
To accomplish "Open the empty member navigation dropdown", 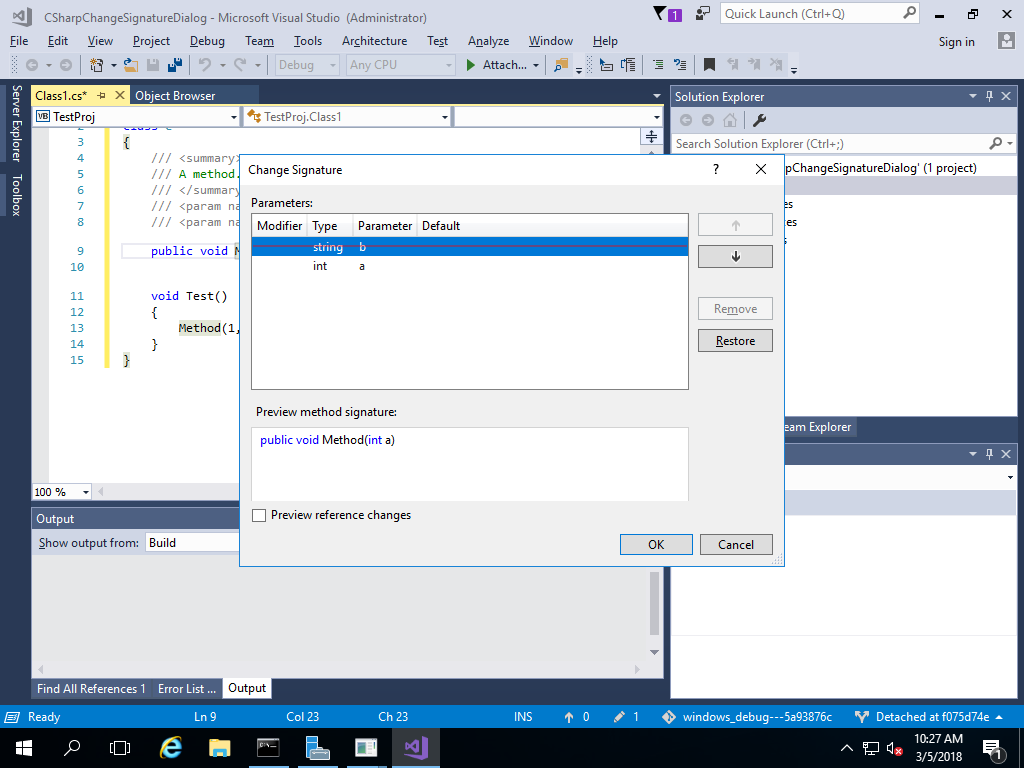I will [558, 116].
